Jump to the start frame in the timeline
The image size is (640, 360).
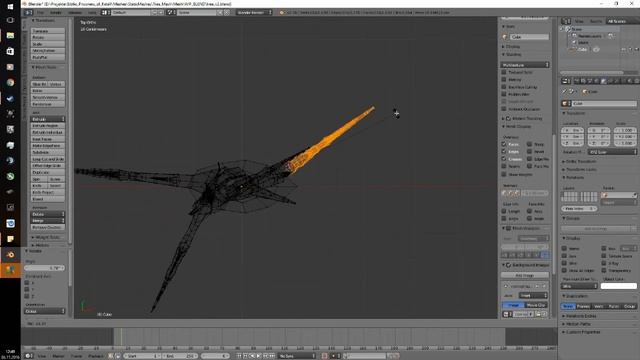coord(239,356)
